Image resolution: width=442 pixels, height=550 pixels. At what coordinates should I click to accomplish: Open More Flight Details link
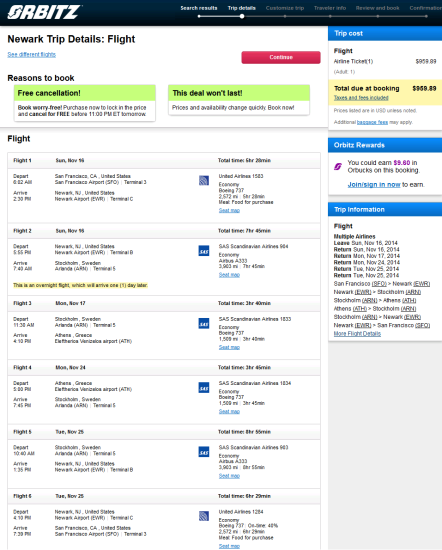pos(357,334)
